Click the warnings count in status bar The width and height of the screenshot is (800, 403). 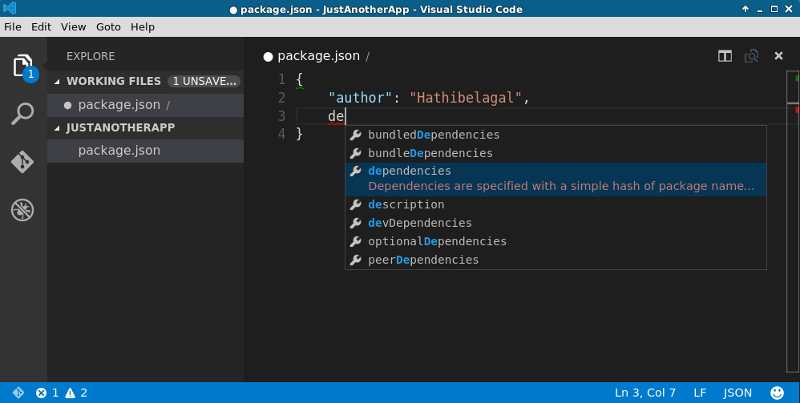point(76,393)
